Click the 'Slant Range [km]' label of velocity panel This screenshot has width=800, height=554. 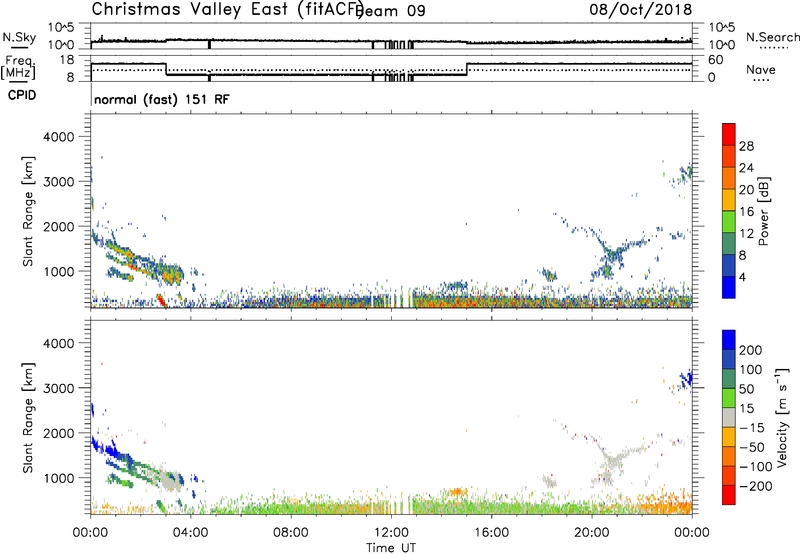tap(28, 418)
